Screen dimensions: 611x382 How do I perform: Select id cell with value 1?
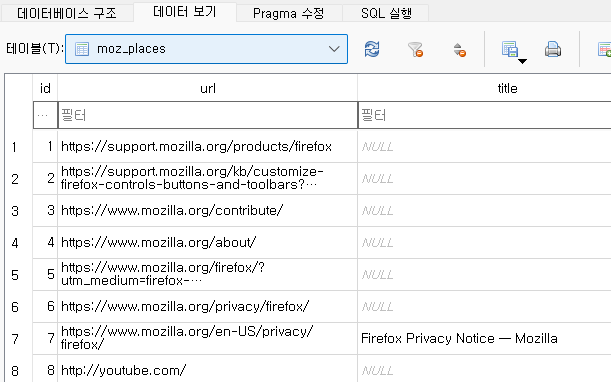[x=45, y=147]
